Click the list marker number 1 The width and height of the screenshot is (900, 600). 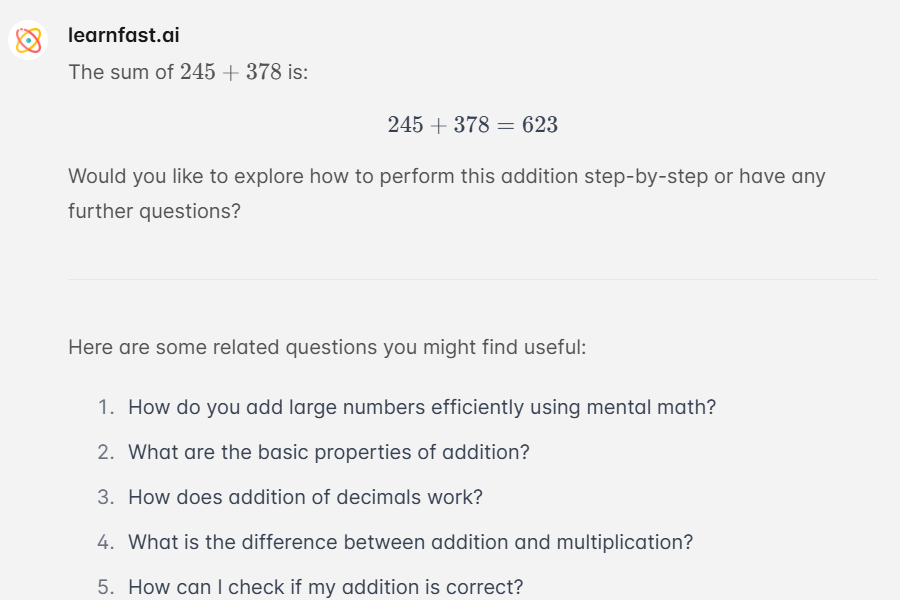tap(106, 407)
